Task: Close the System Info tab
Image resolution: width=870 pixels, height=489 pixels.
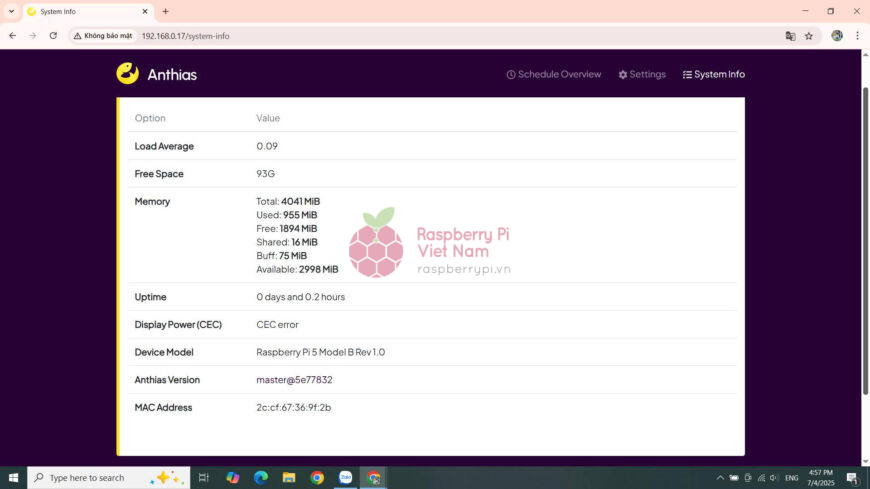Action: (144, 11)
